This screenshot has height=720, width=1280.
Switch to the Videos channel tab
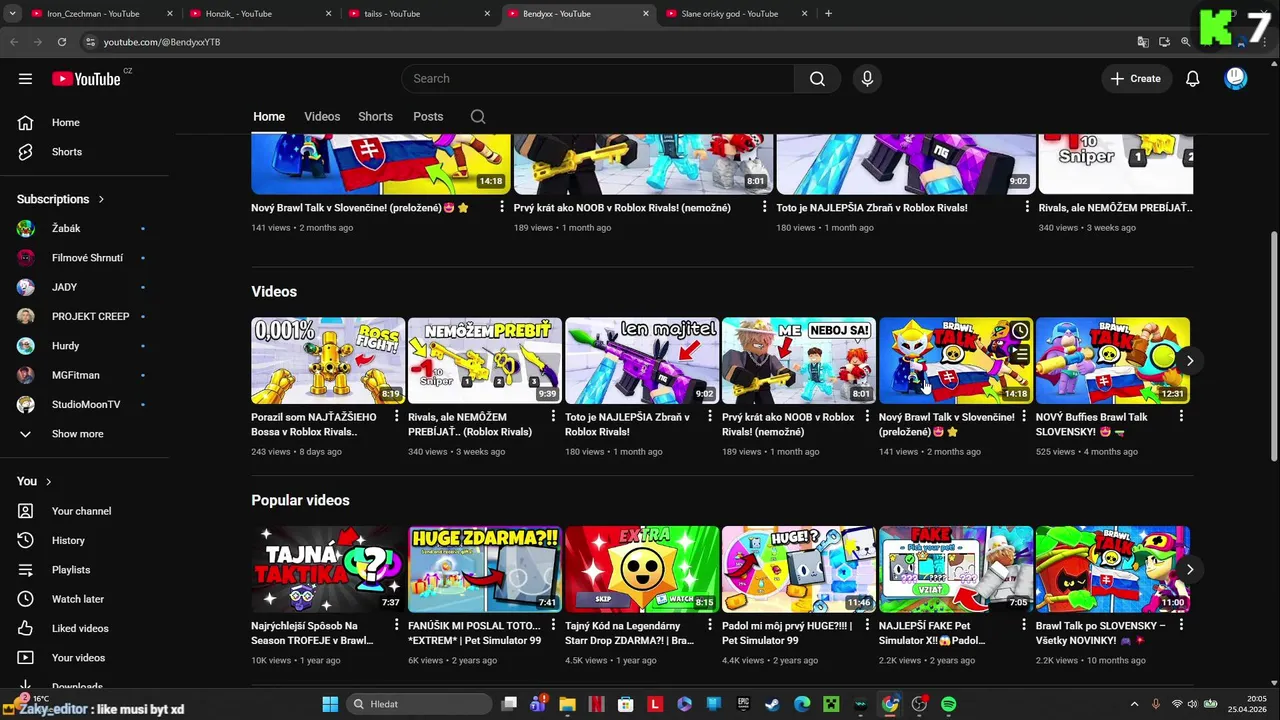point(322,117)
